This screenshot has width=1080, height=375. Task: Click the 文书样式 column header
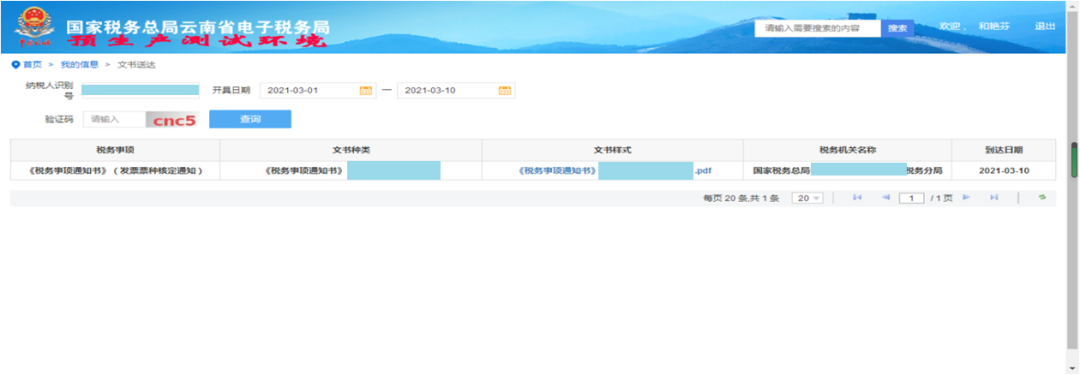click(x=613, y=150)
